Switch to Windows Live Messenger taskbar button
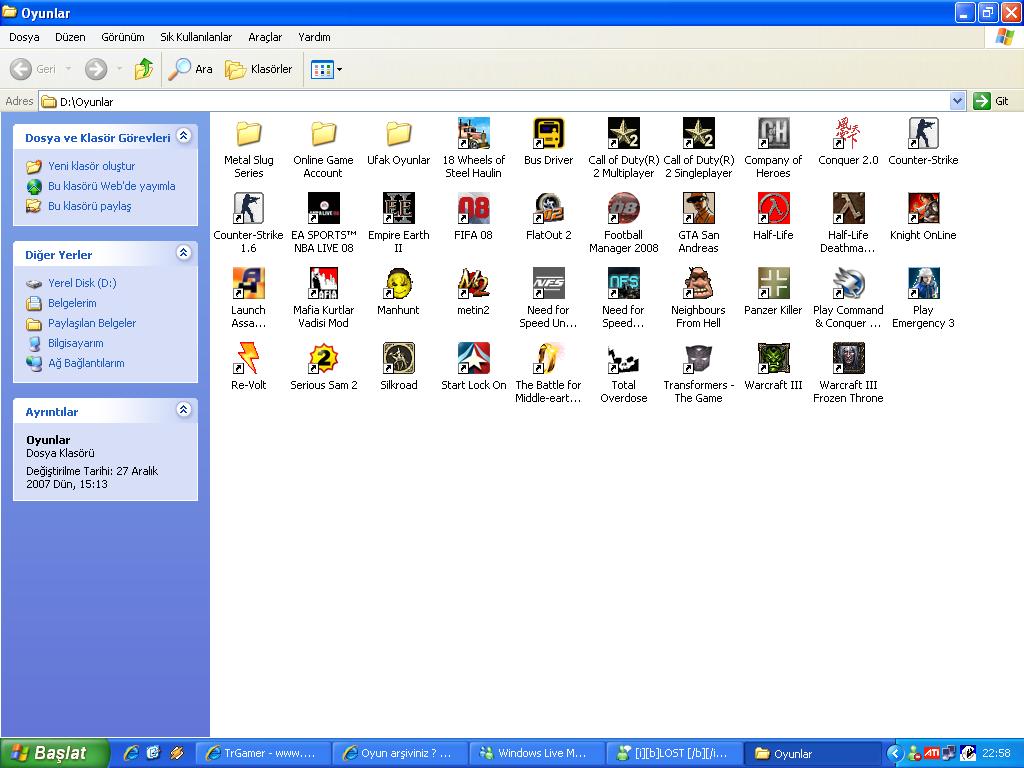Viewport: 1024px width, 768px height. pyautogui.click(x=537, y=754)
